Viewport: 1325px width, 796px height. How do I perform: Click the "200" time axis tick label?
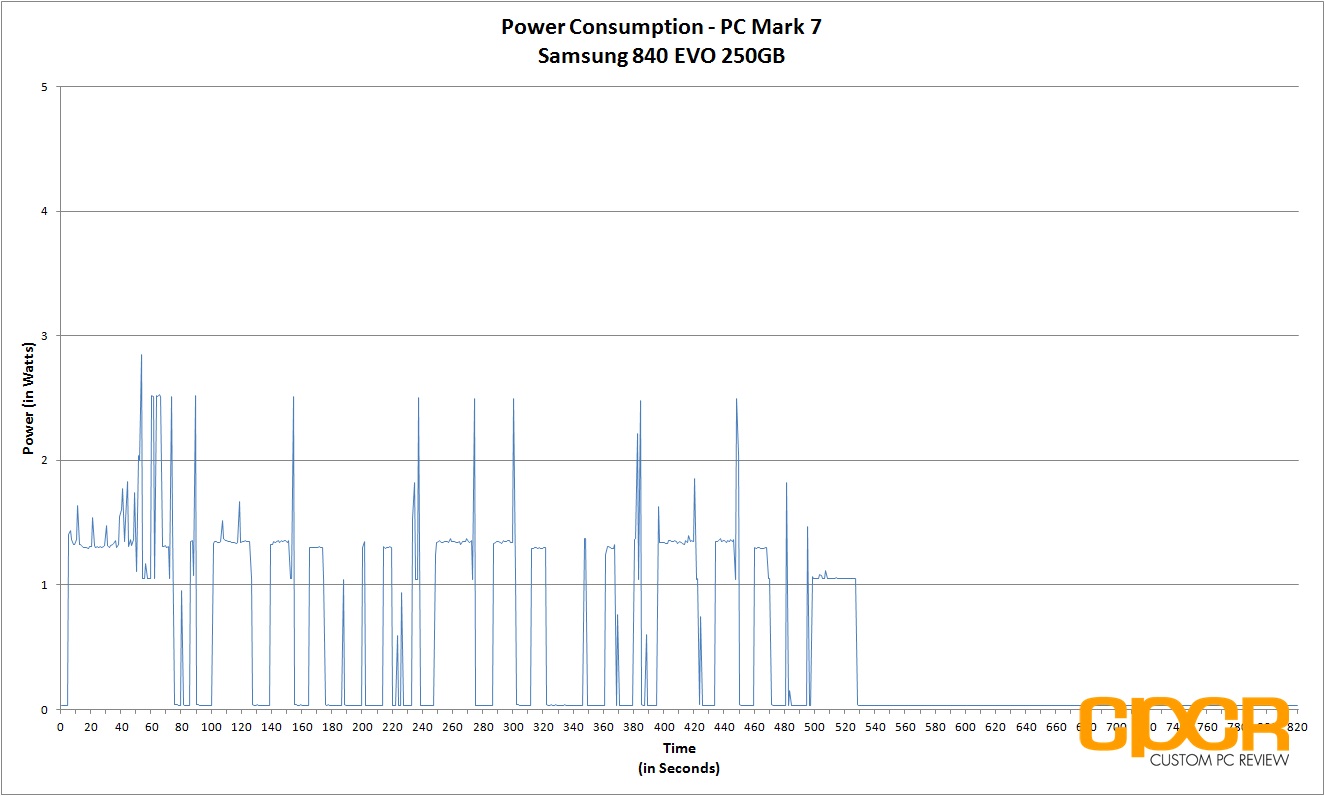tap(362, 727)
